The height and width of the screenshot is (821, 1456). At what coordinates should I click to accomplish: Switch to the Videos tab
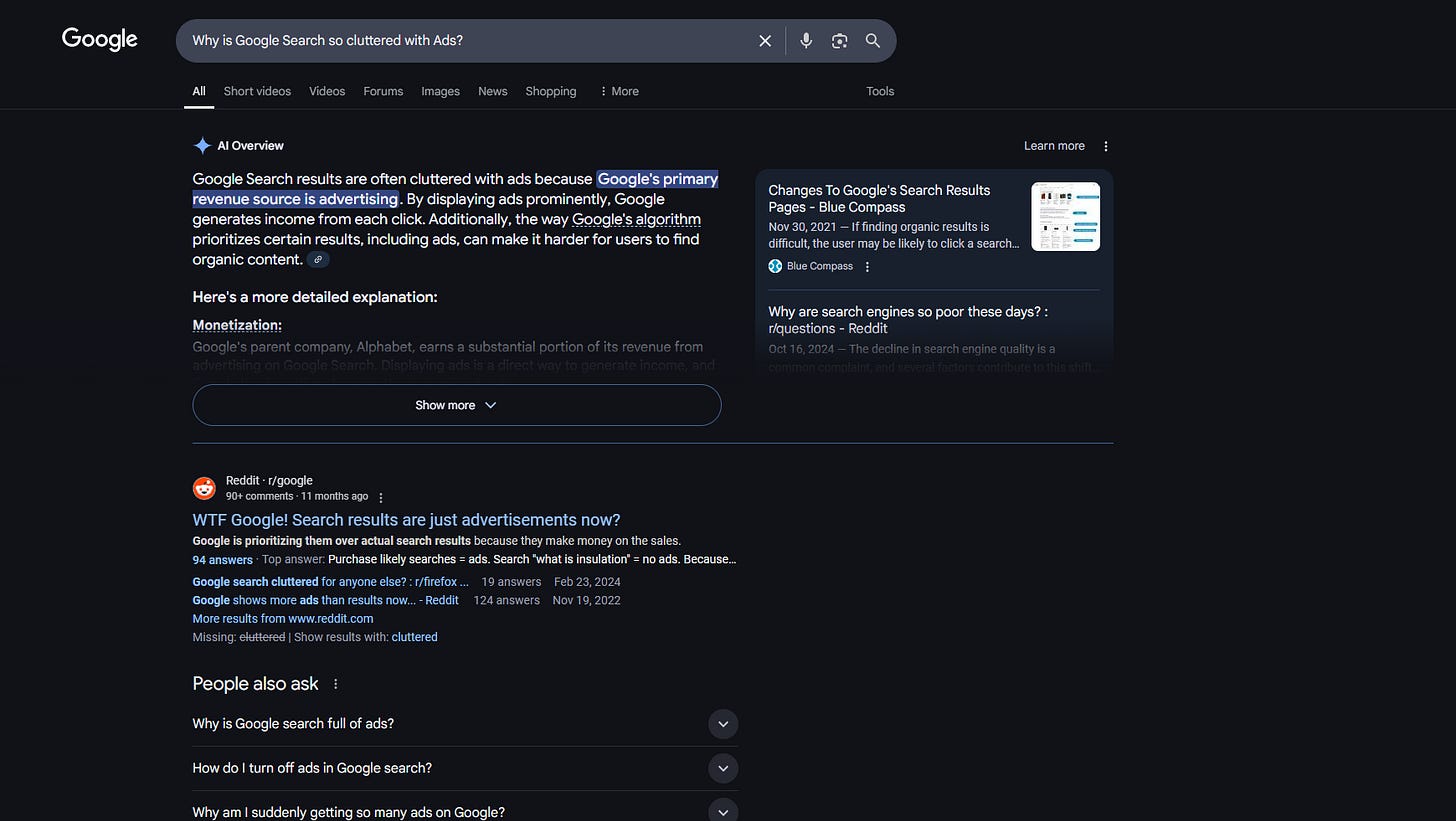[327, 91]
